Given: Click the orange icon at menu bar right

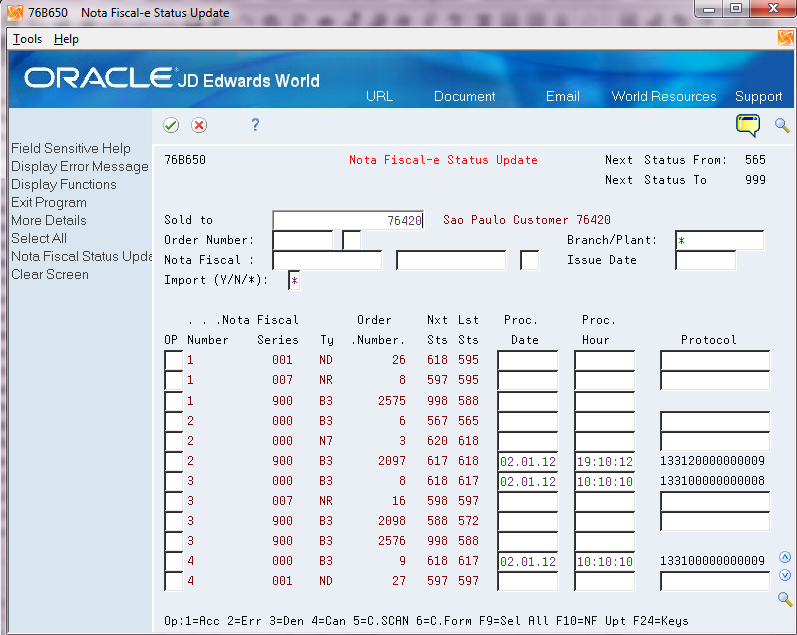Looking at the screenshot, I should pos(785,39).
